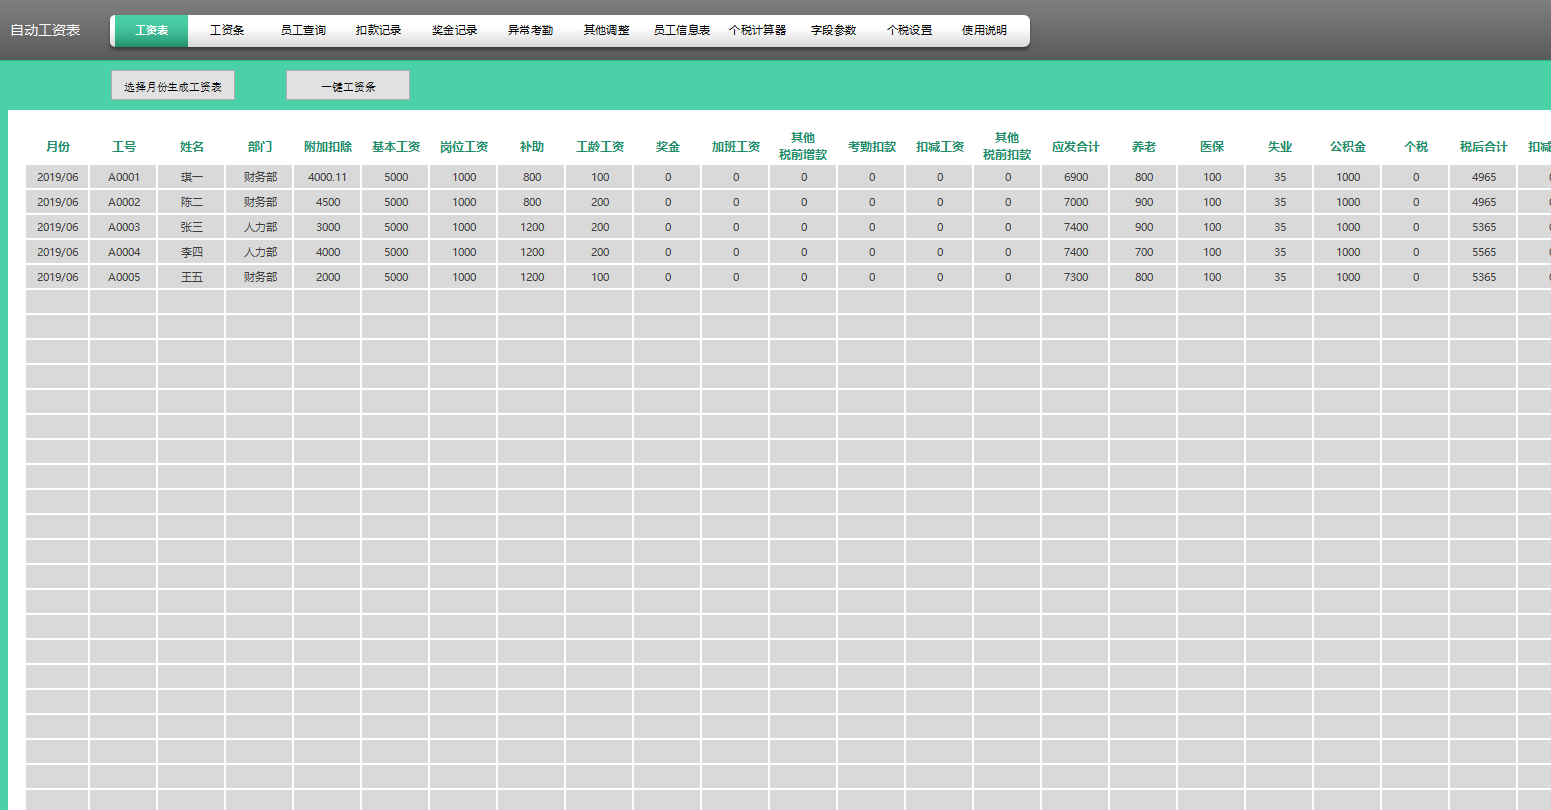Open the 工资条 tab
The width and height of the screenshot is (1551, 810).
click(227, 31)
